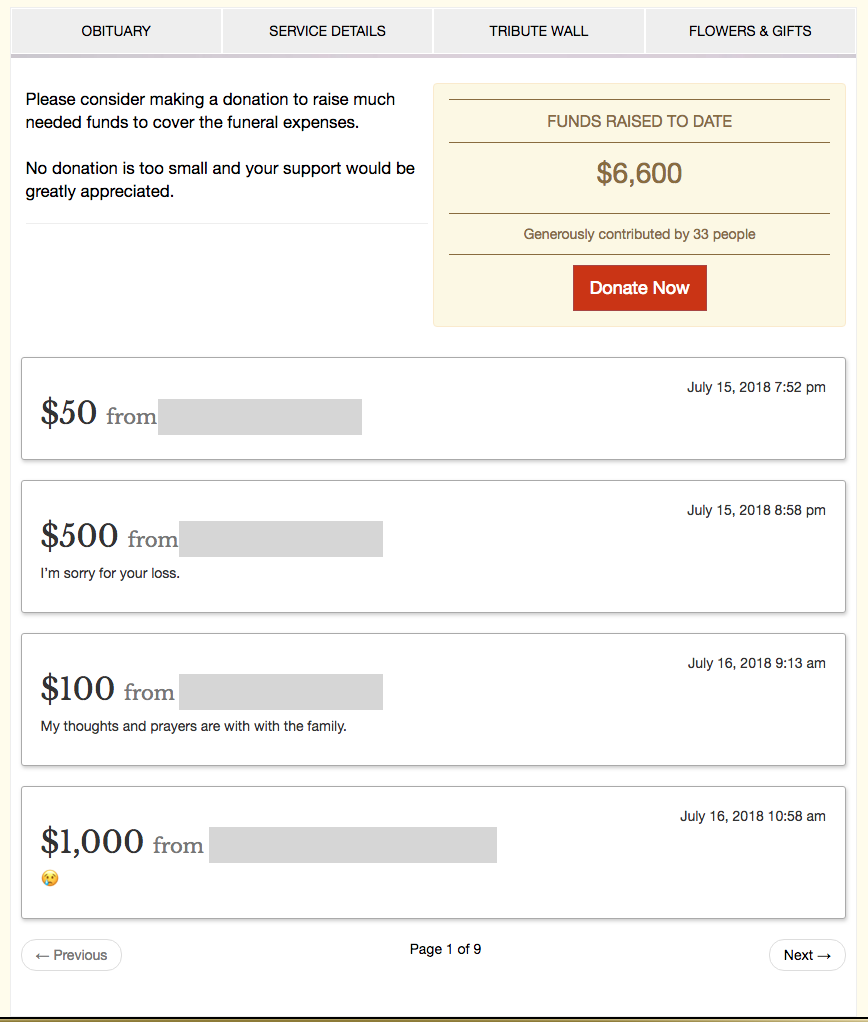Click the Funds Raised To Date heading
The height and width of the screenshot is (1022, 868).
tap(639, 122)
